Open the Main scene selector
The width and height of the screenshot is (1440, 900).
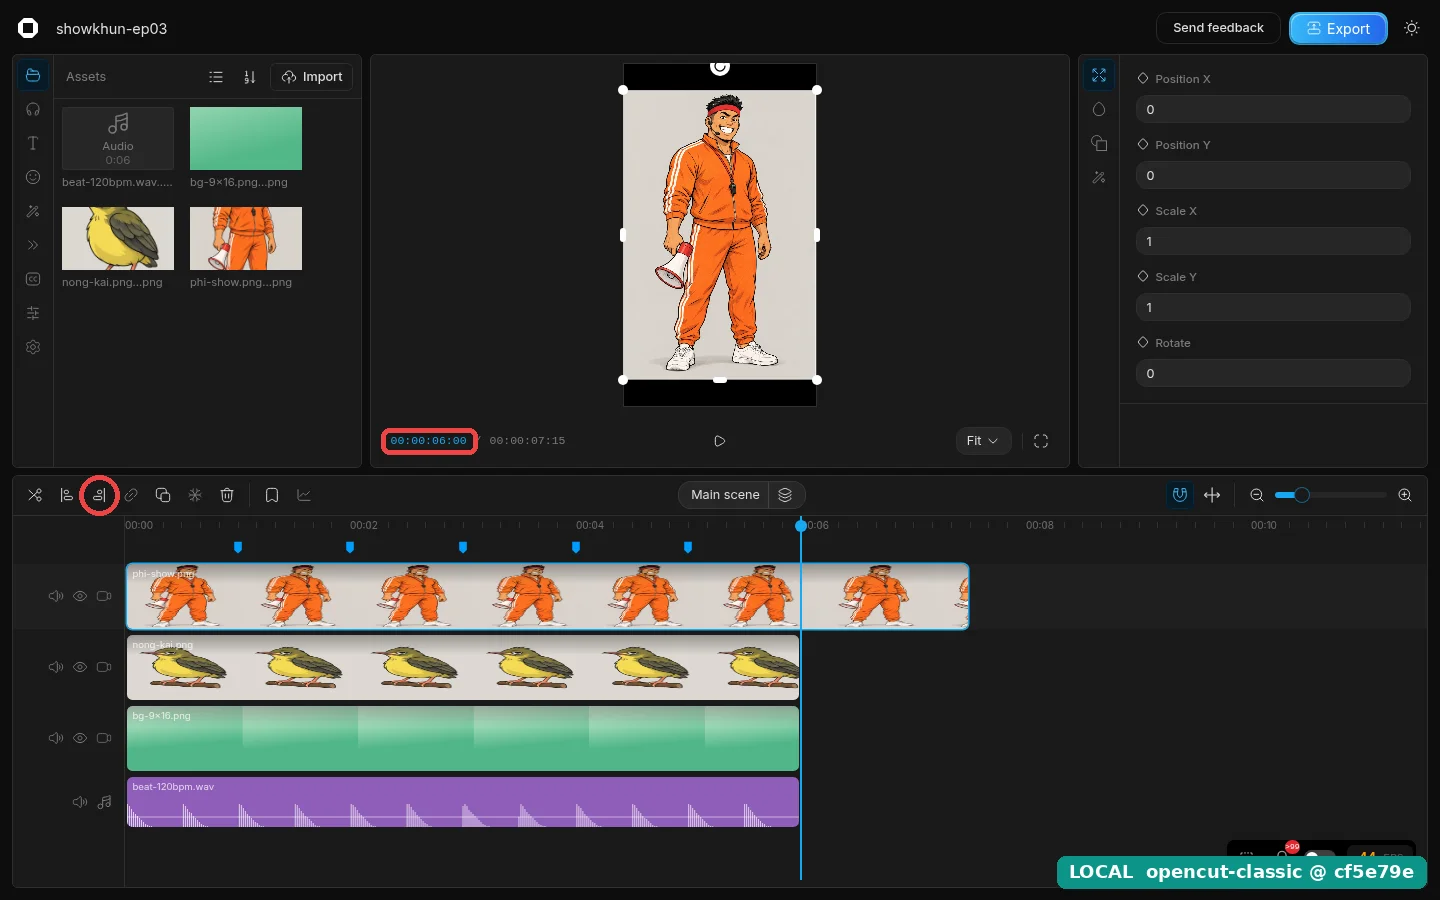point(725,495)
